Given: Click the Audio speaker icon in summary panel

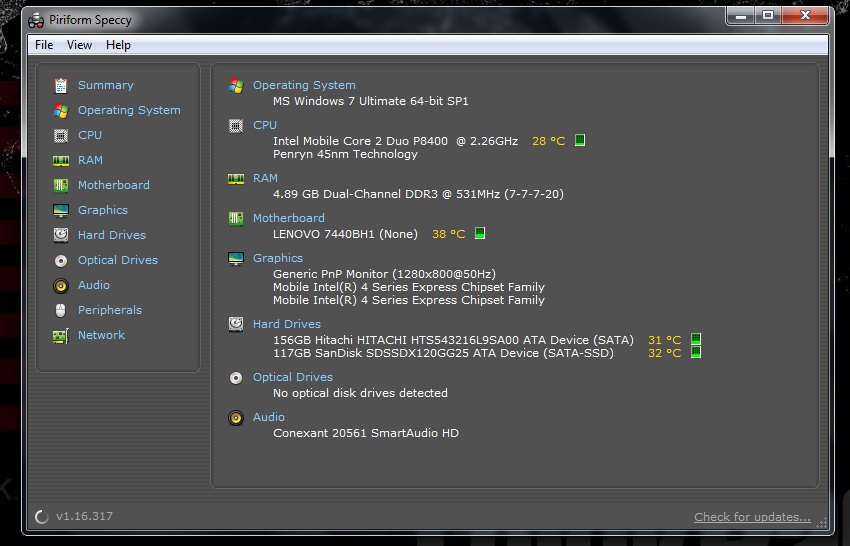Looking at the screenshot, I should tap(236, 418).
